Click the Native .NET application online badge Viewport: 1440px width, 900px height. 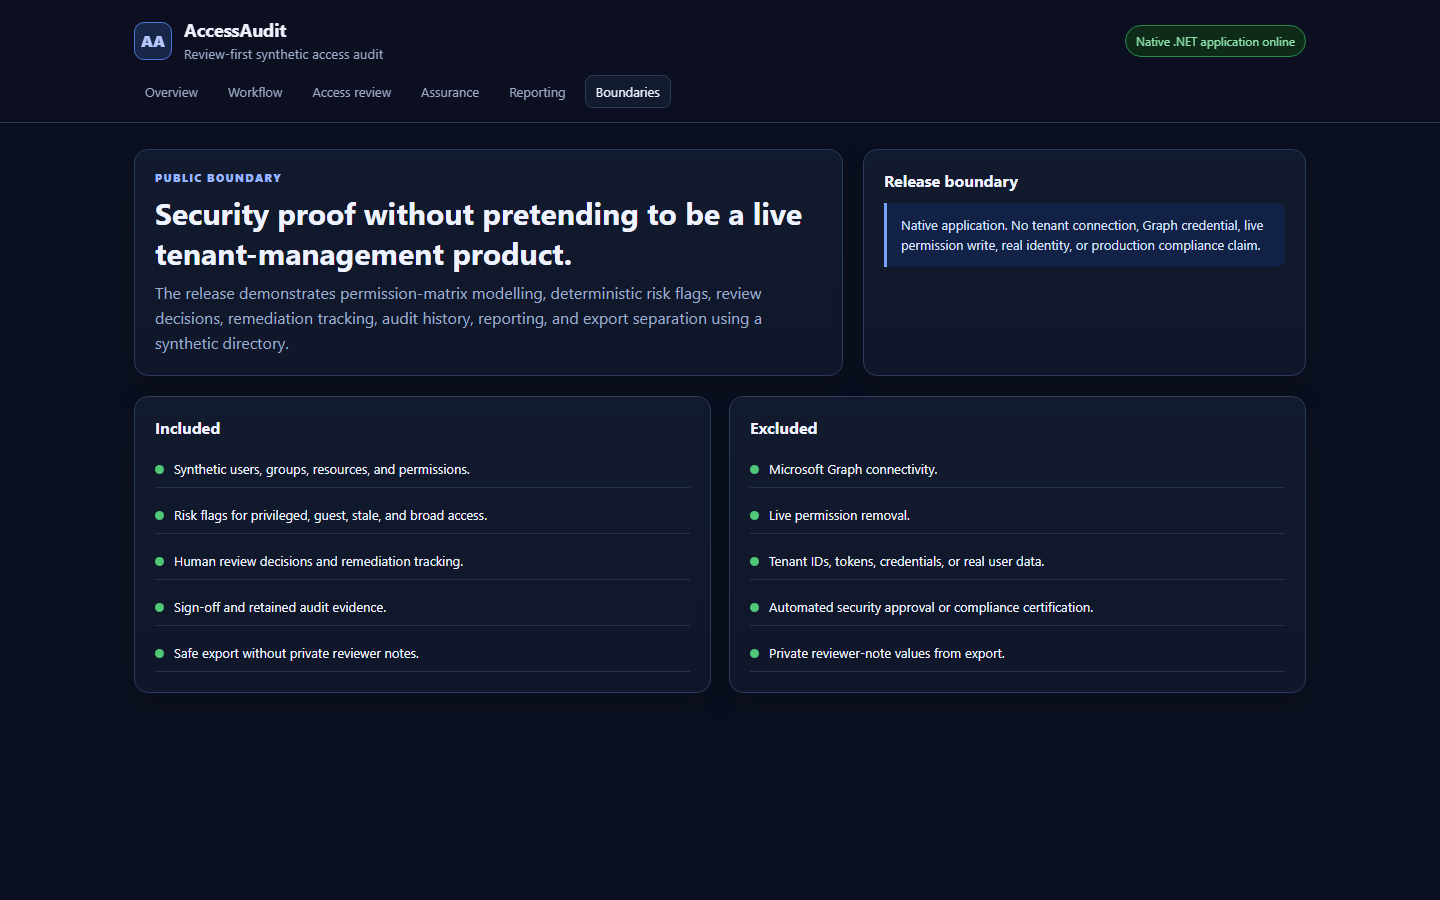[x=1215, y=41]
